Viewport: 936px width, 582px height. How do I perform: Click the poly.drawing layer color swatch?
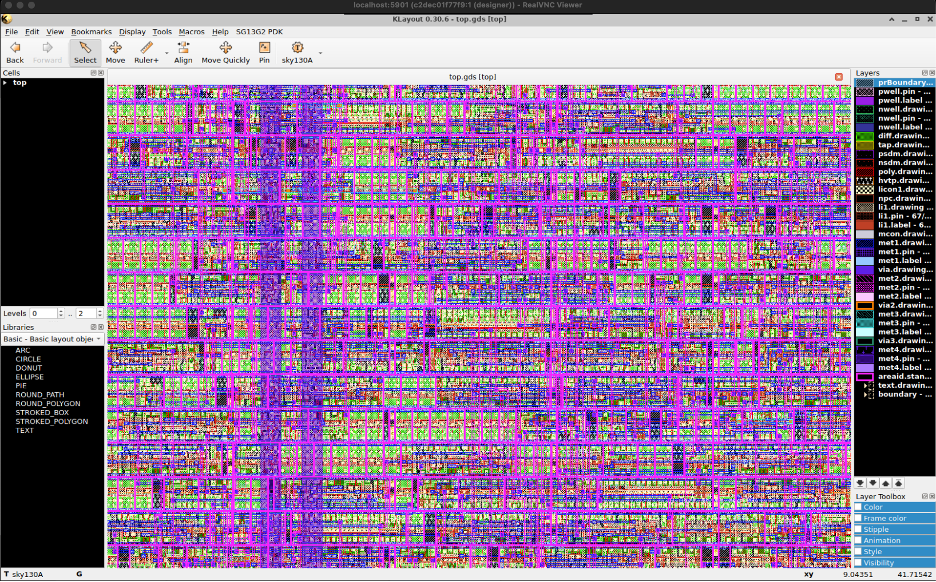click(x=864, y=172)
